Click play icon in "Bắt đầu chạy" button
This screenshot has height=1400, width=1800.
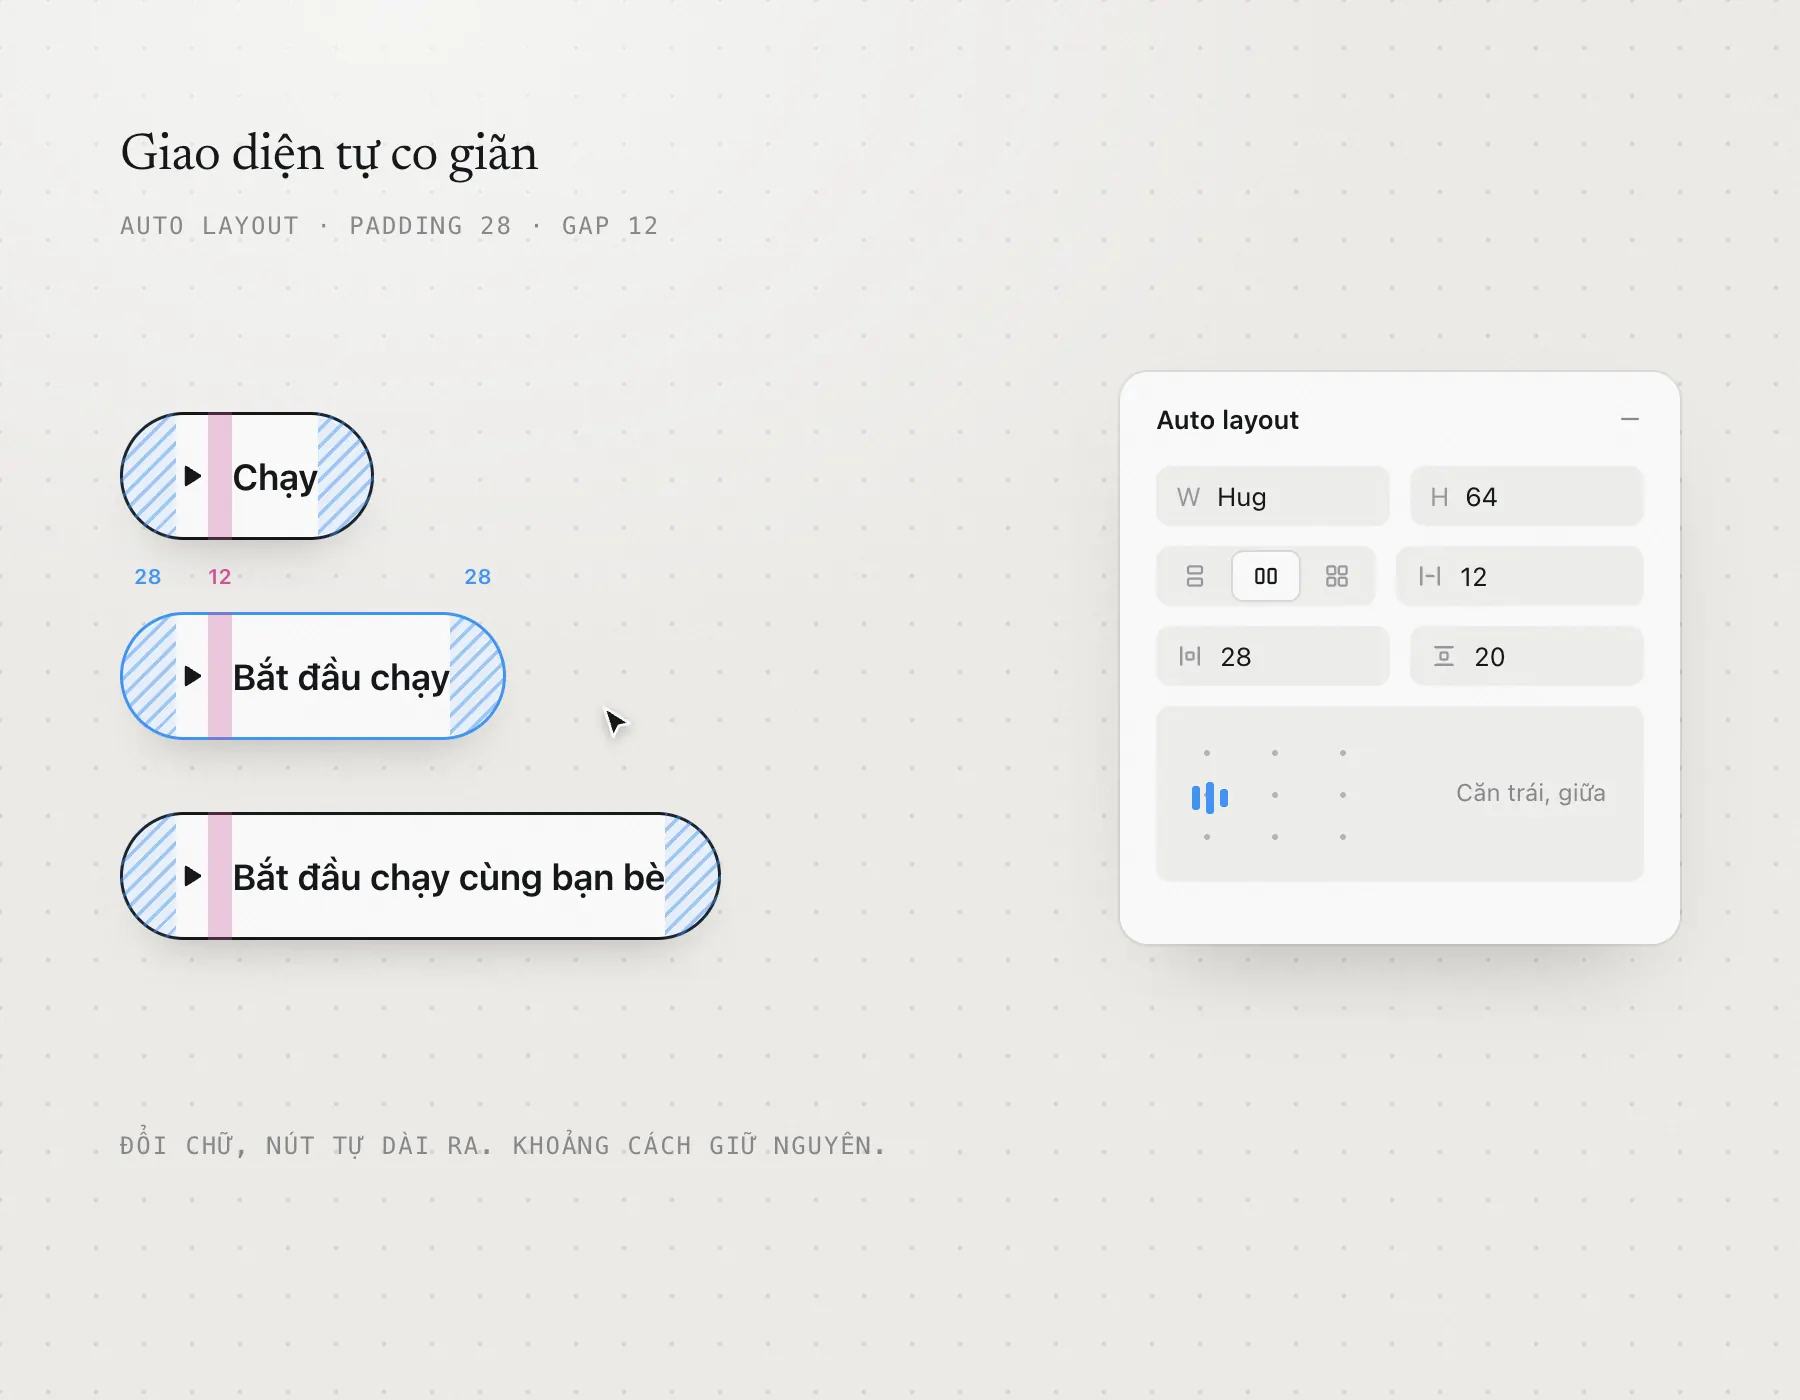193,676
